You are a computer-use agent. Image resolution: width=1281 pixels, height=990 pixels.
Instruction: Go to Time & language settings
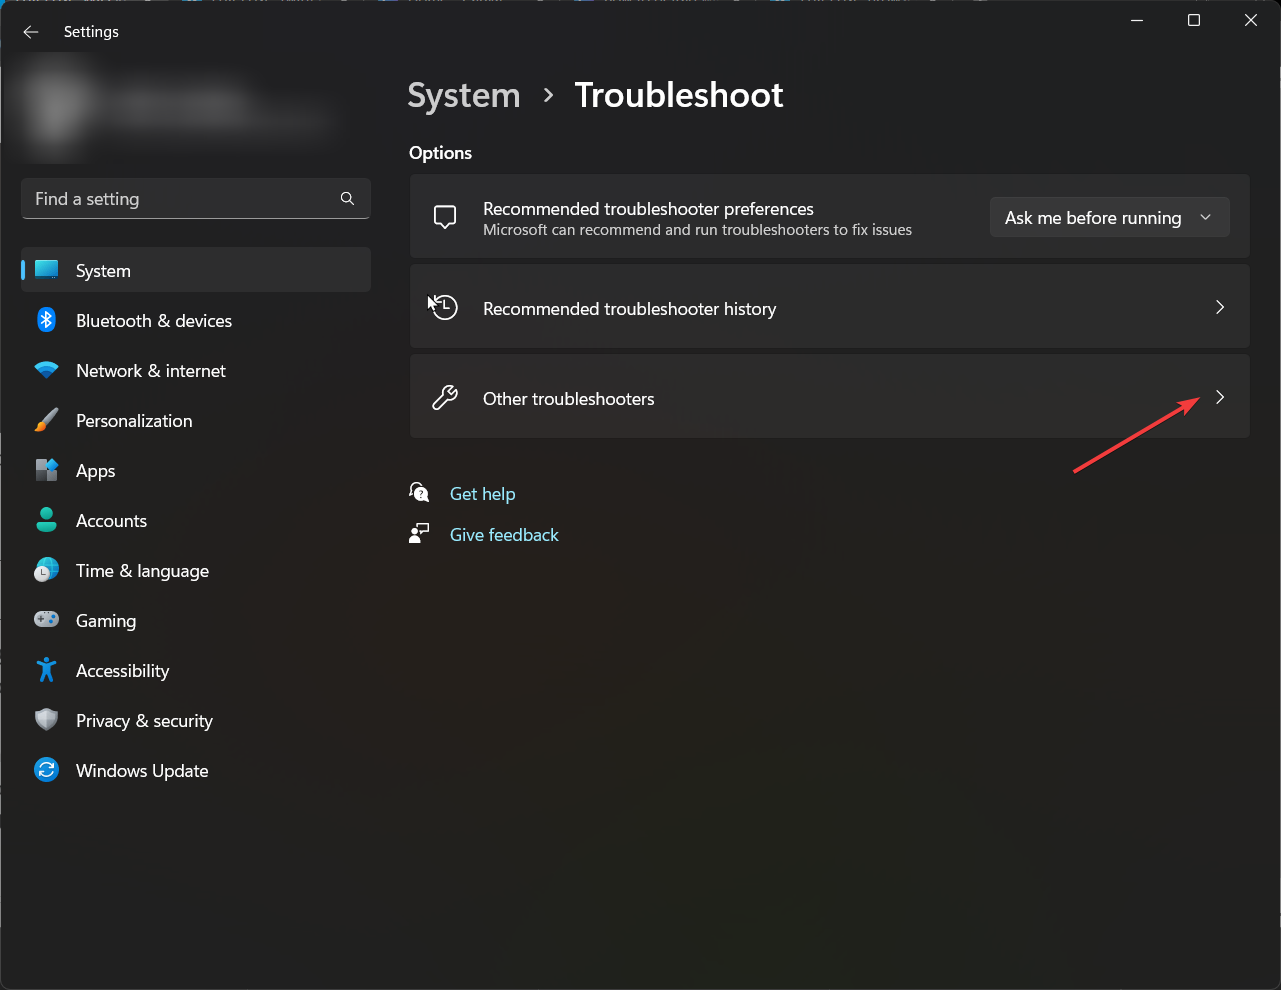(142, 571)
